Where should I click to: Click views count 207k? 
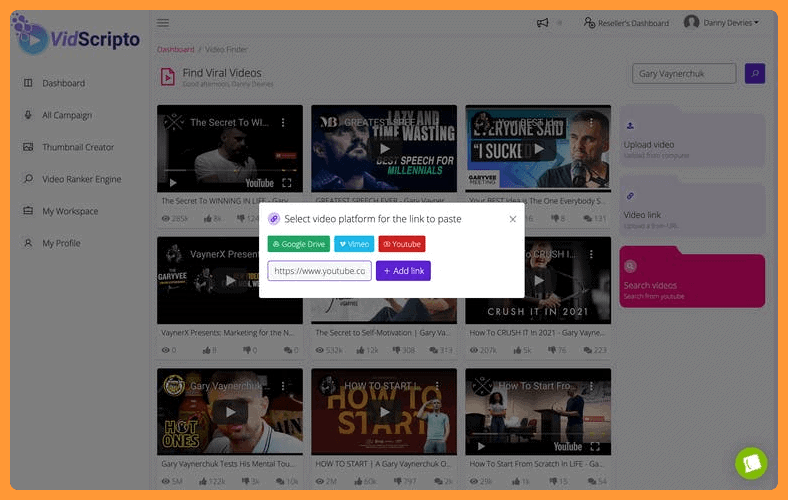(x=483, y=350)
